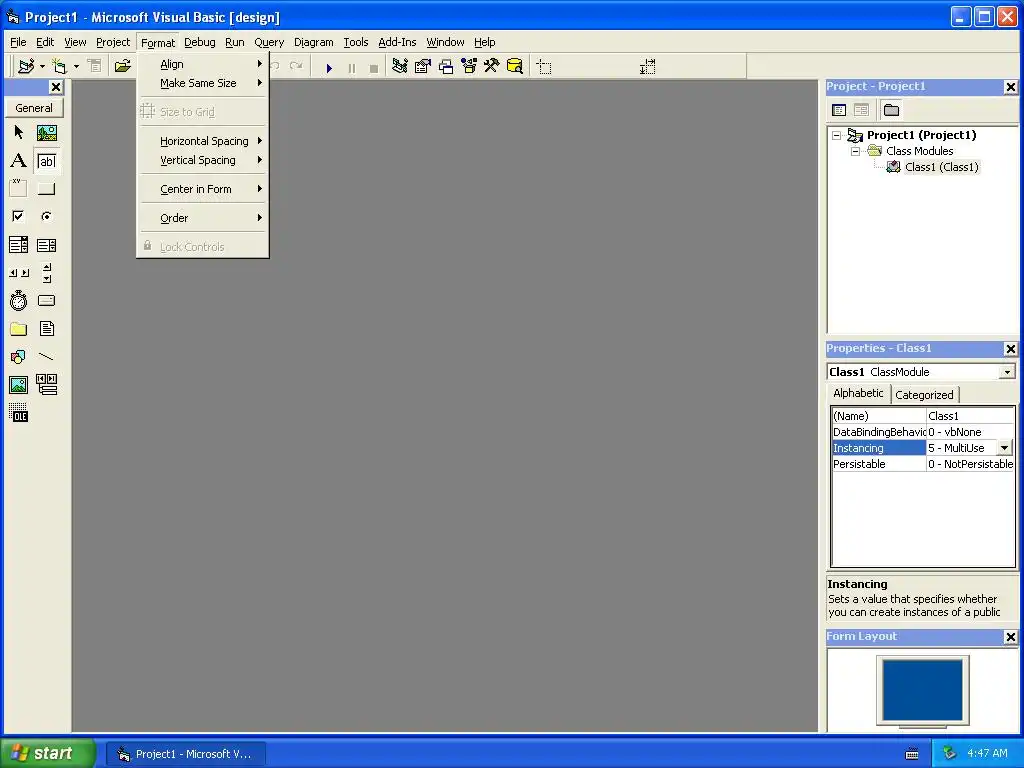Open the Class1 ClassModule object dropdown
The width and height of the screenshot is (1024, 768).
[x=1007, y=372]
